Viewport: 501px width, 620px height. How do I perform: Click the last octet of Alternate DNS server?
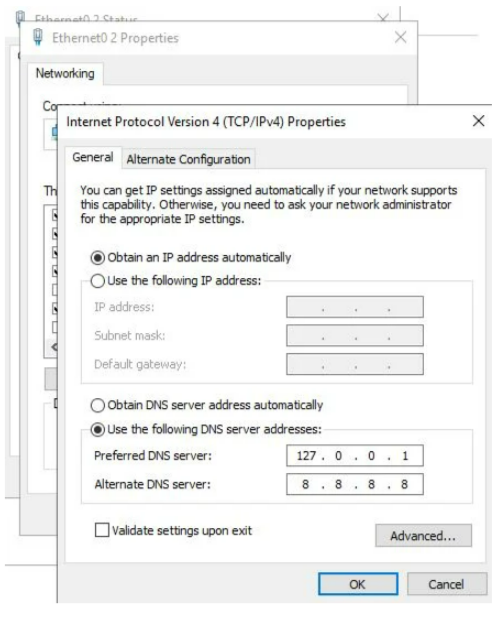405,484
